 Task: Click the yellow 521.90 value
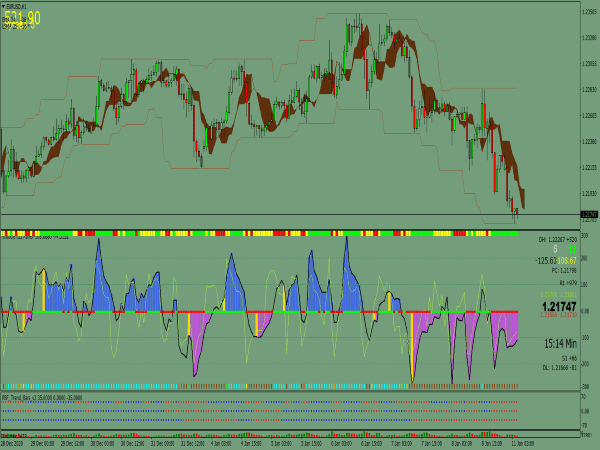[22, 18]
